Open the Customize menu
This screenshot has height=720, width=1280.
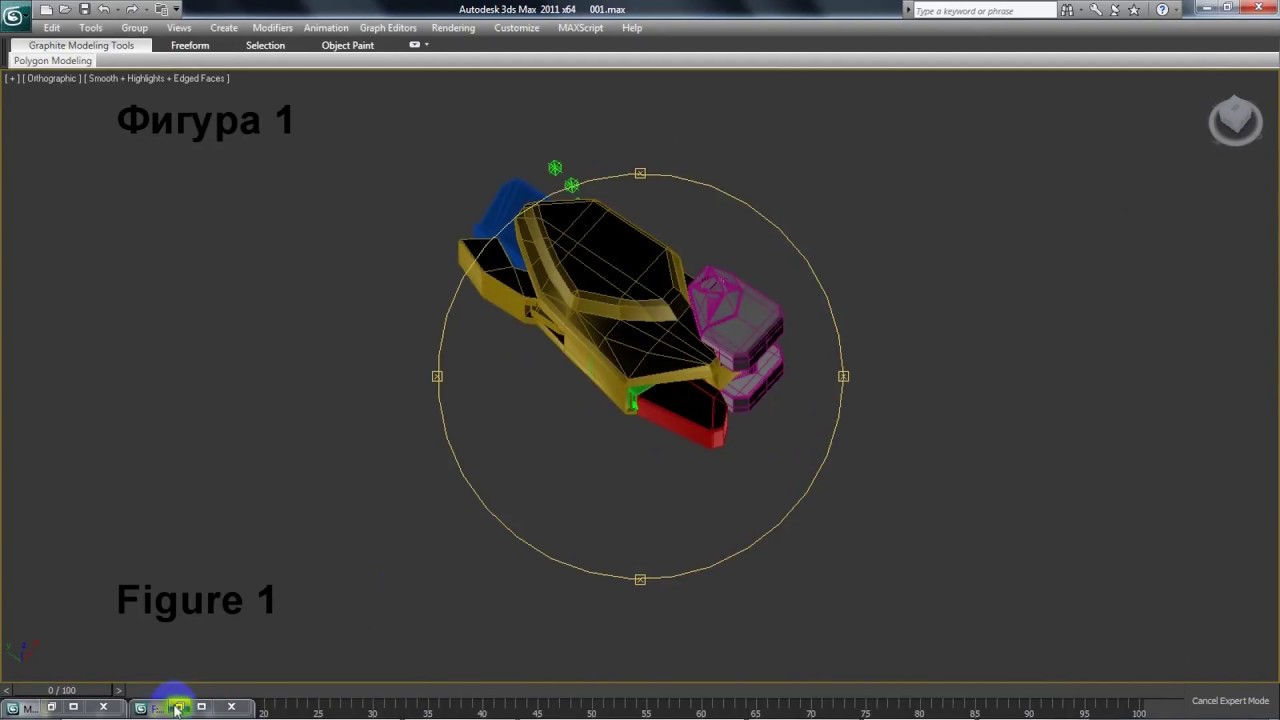tap(517, 28)
